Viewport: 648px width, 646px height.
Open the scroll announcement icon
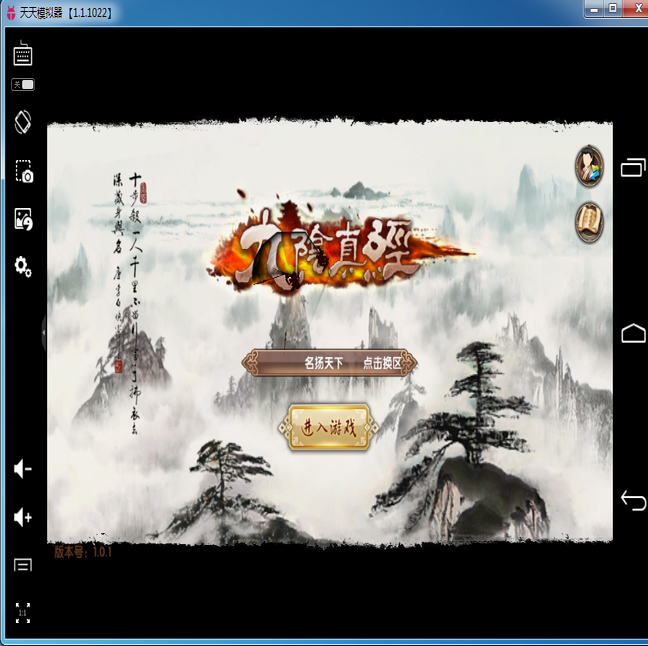(590, 221)
